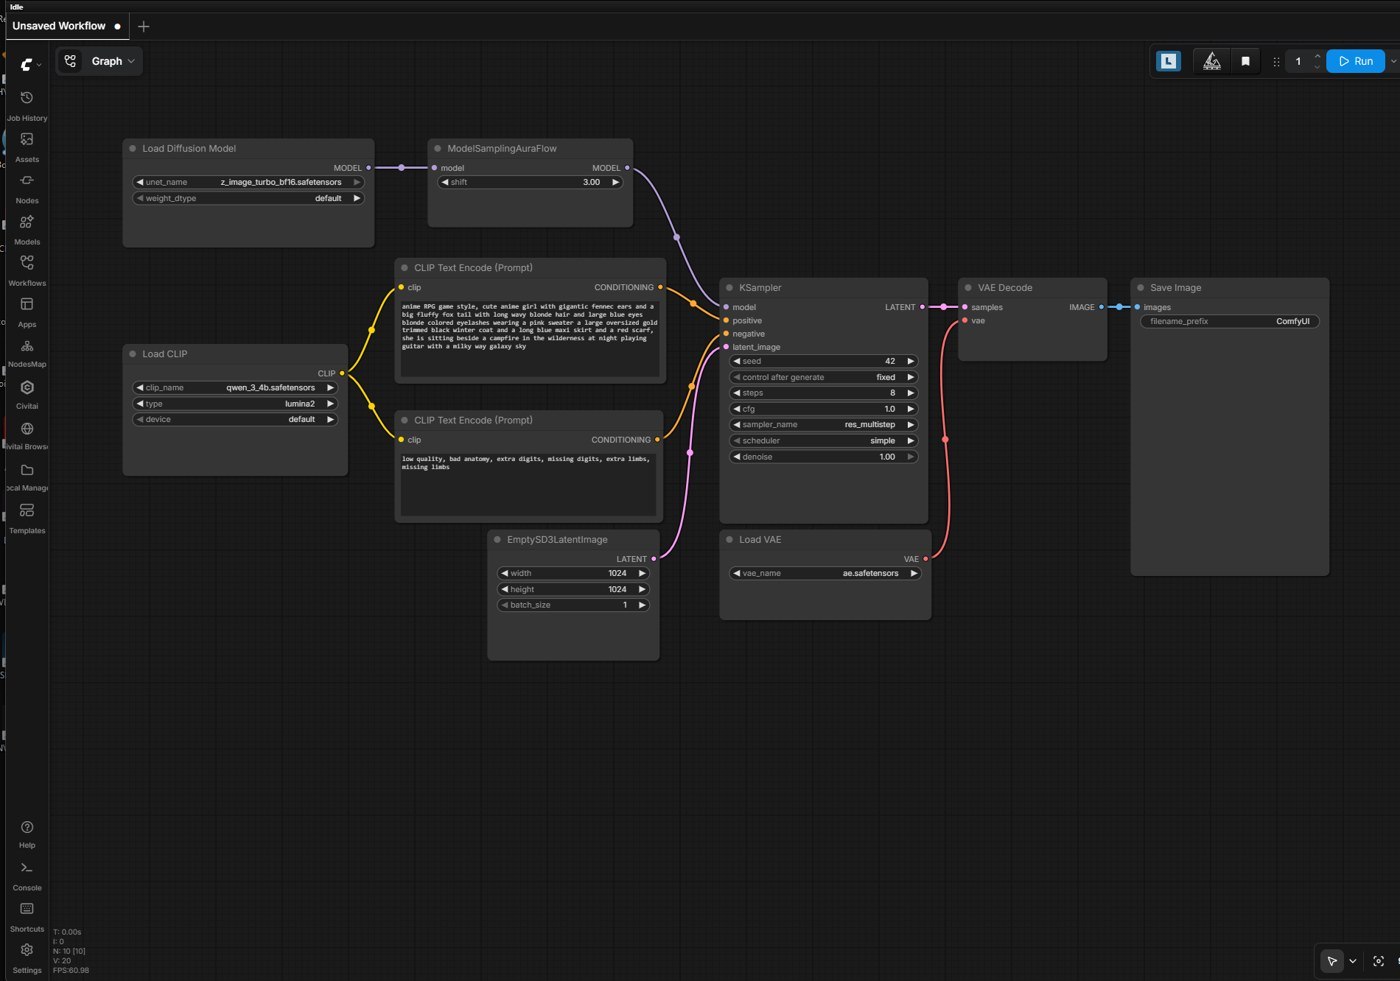Open the Assets sidebar panel
Viewport: 1400px width, 981px height.
(x=27, y=146)
